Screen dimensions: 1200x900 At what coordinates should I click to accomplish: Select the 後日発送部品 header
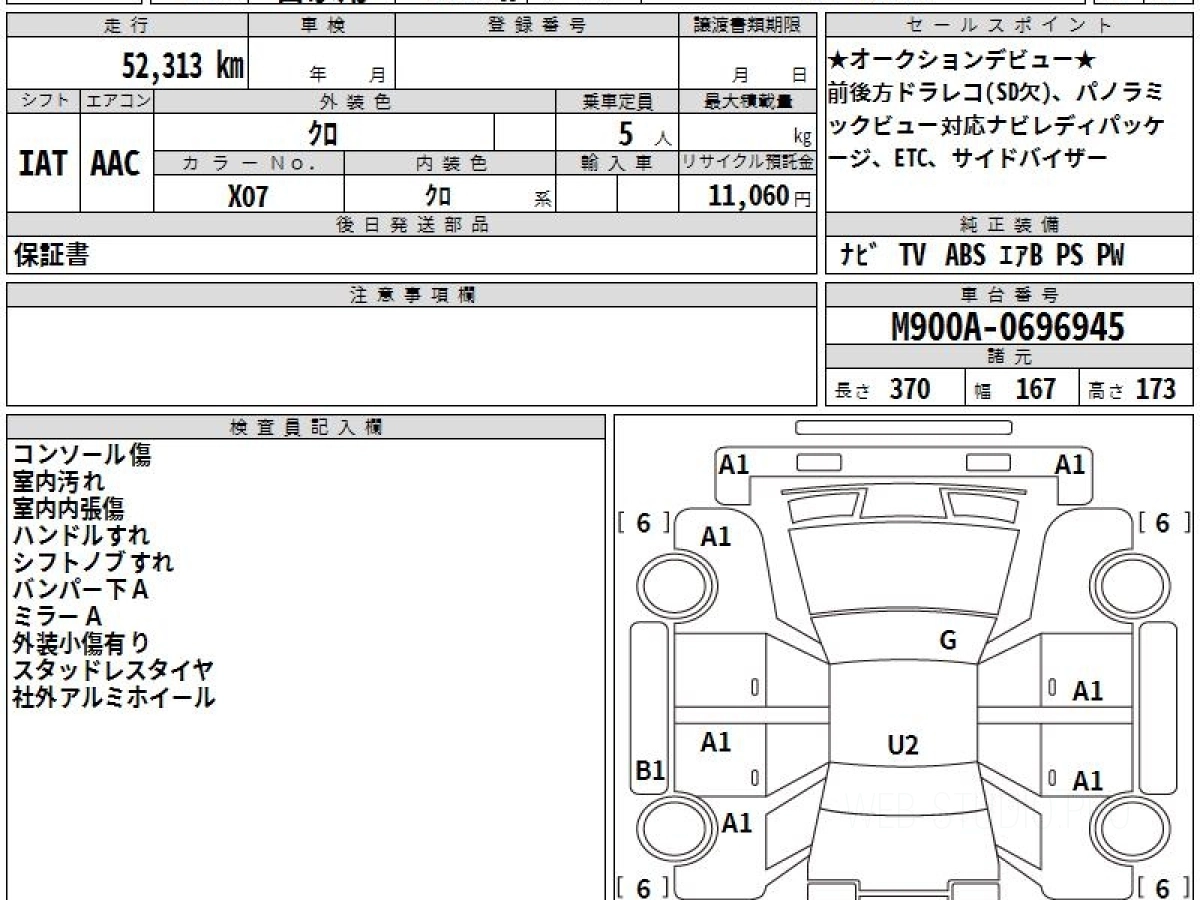412,225
